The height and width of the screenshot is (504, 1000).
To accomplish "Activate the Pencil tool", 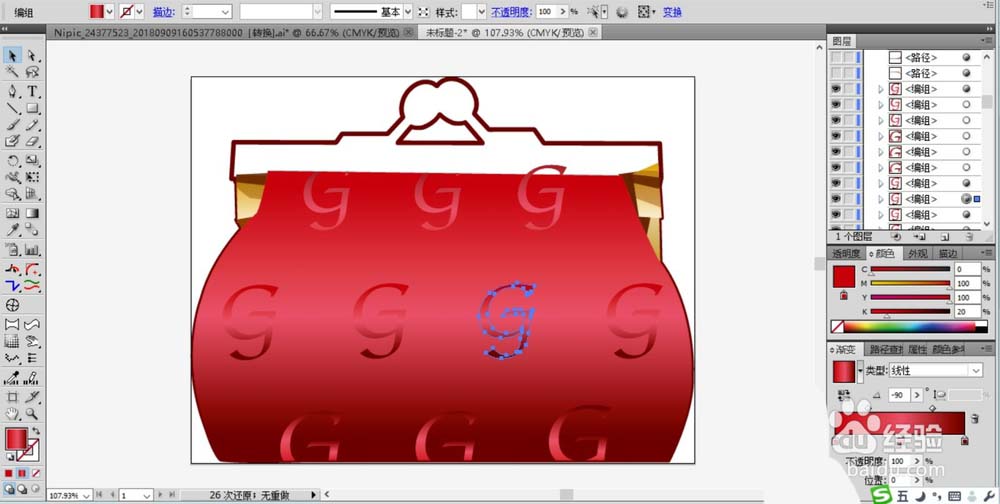I will [x=32, y=125].
